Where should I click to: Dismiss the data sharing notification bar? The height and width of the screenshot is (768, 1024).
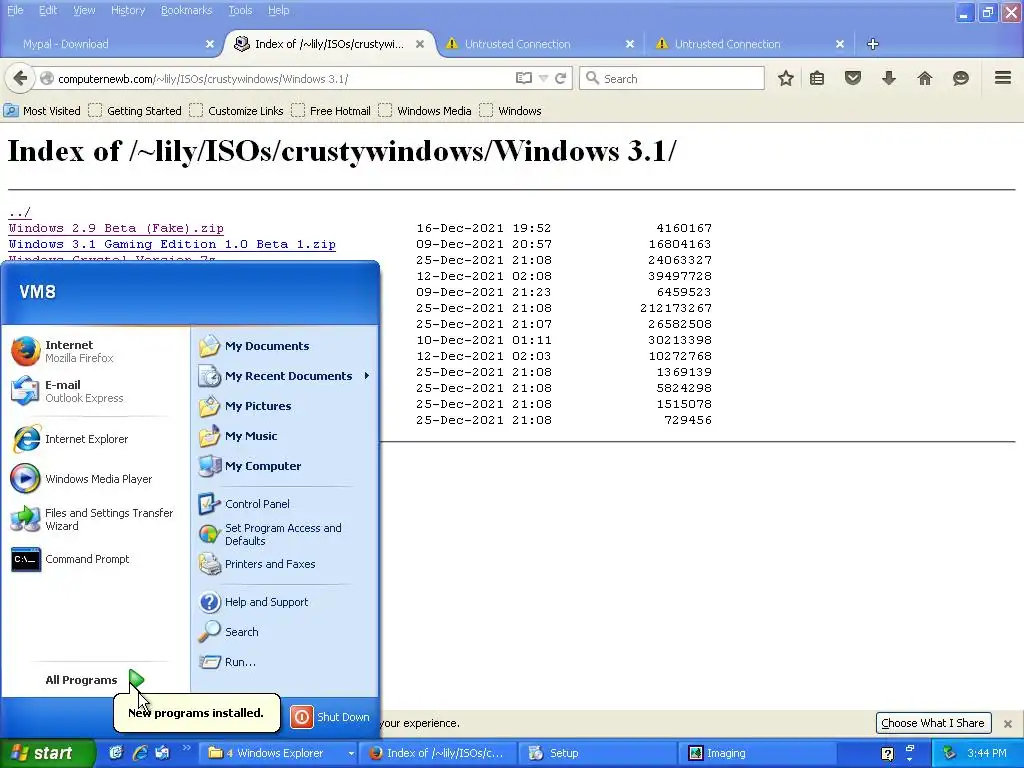click(x=1008, y=724)
